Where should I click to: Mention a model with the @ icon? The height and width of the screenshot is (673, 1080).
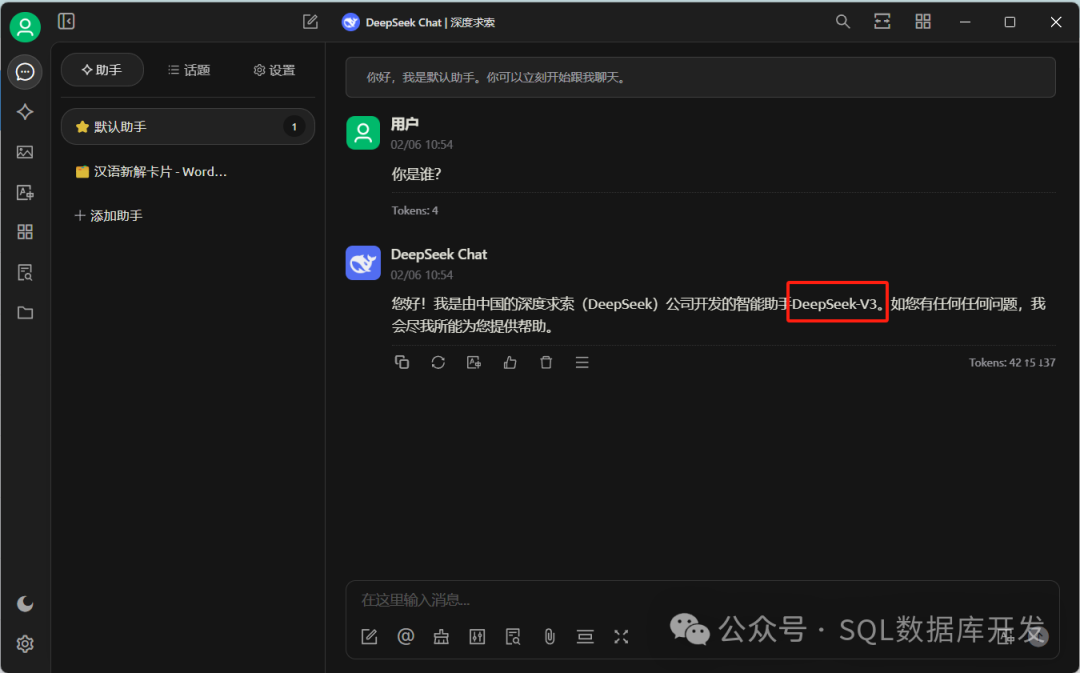[406, 636]
